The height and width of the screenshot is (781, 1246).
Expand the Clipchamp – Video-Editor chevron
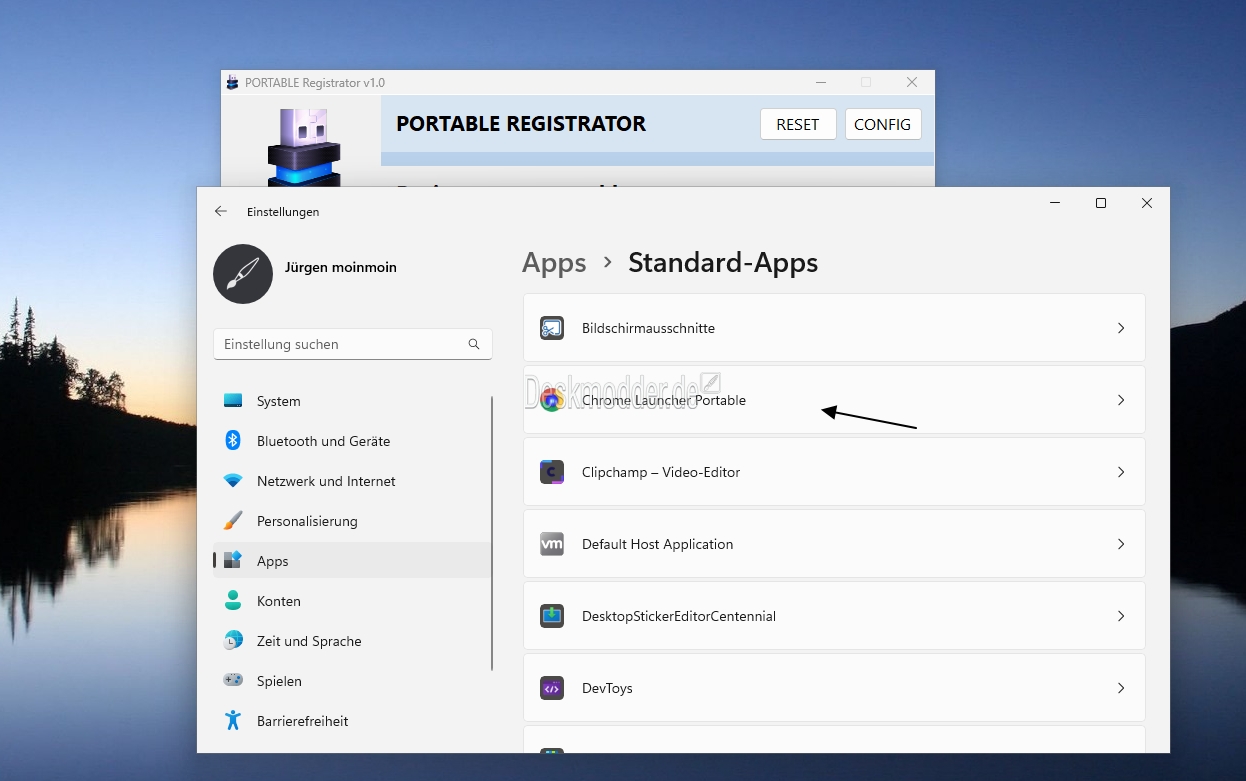tap(1121, 472)
